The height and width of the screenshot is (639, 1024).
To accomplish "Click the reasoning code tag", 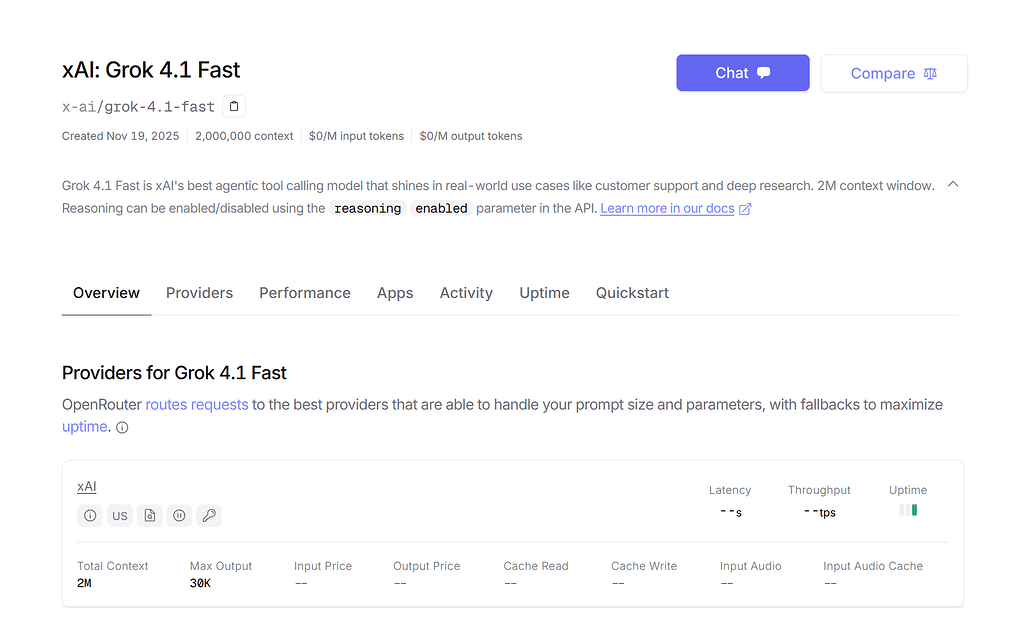I will tap(368, 208).
